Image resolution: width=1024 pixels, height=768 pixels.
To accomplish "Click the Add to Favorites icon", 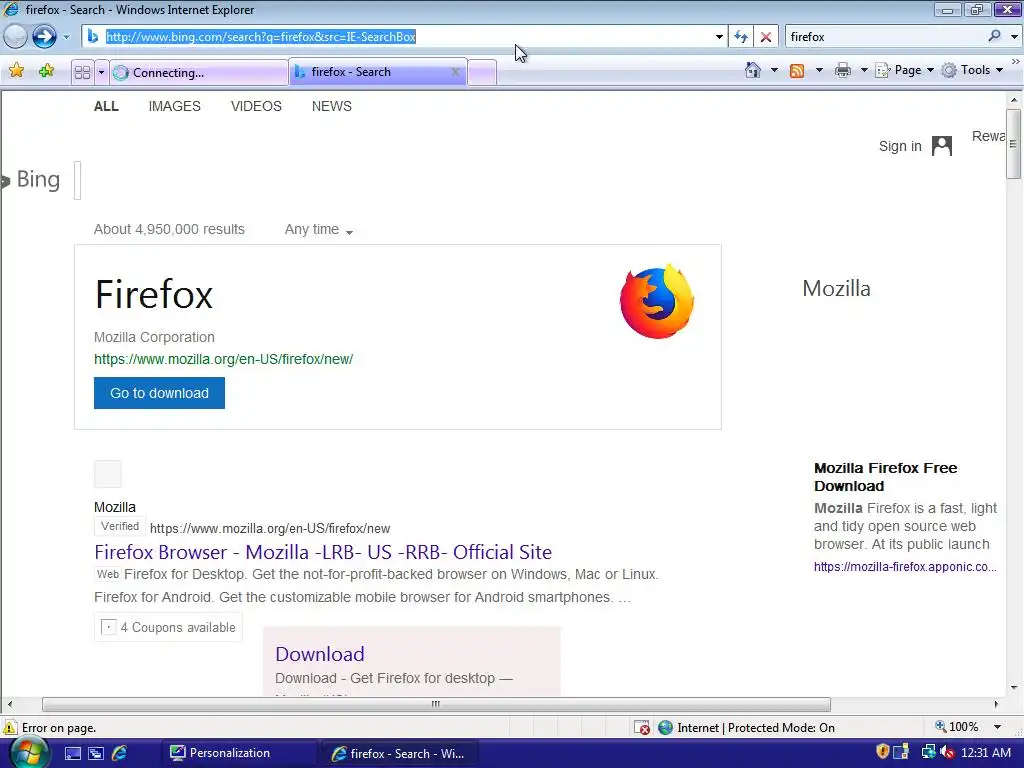I will [x=46, y=71].
